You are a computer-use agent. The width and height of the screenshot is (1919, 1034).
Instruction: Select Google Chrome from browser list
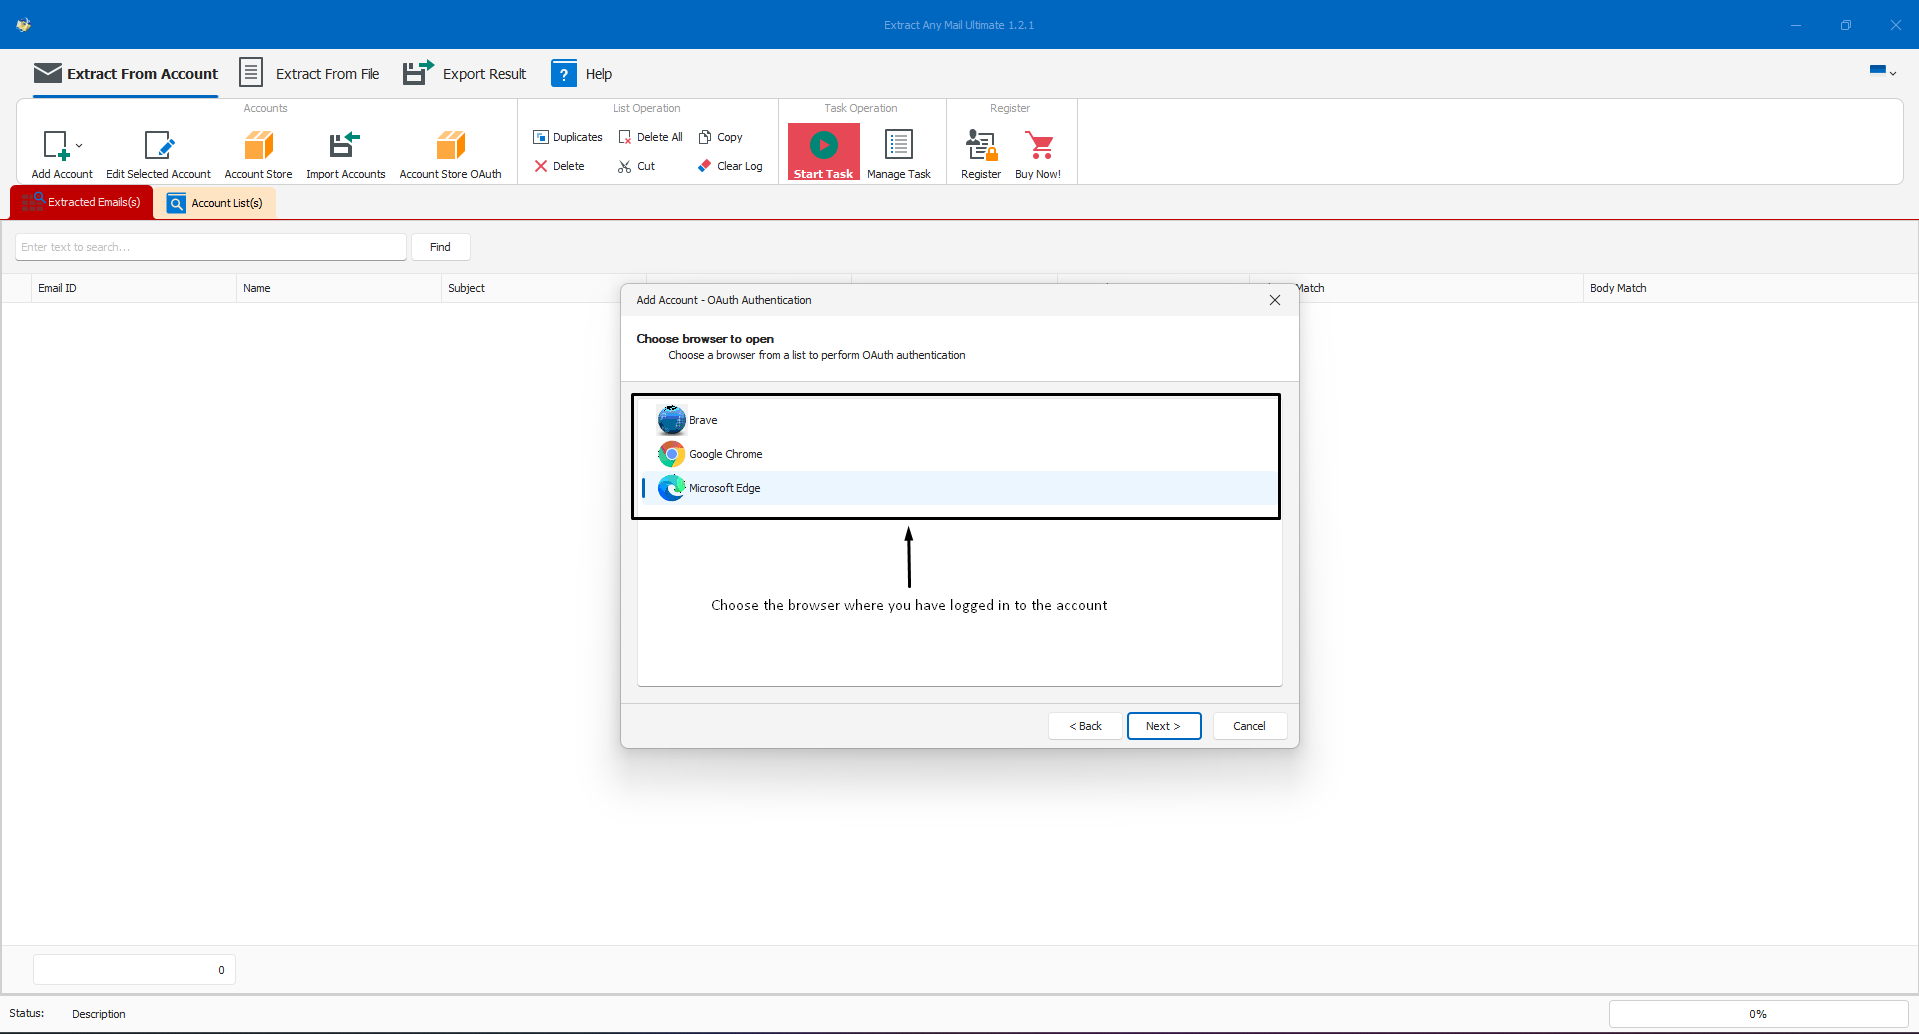725,454
